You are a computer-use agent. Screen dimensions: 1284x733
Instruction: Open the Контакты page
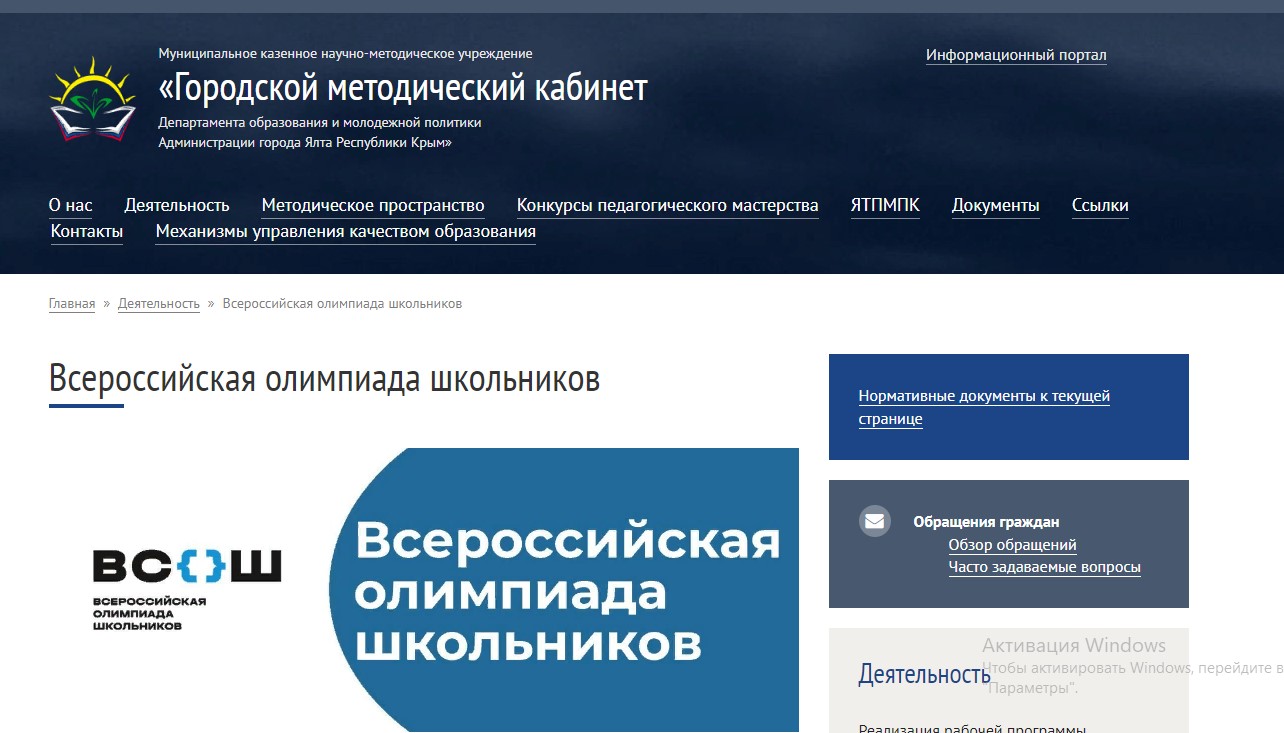coord(87,231)
